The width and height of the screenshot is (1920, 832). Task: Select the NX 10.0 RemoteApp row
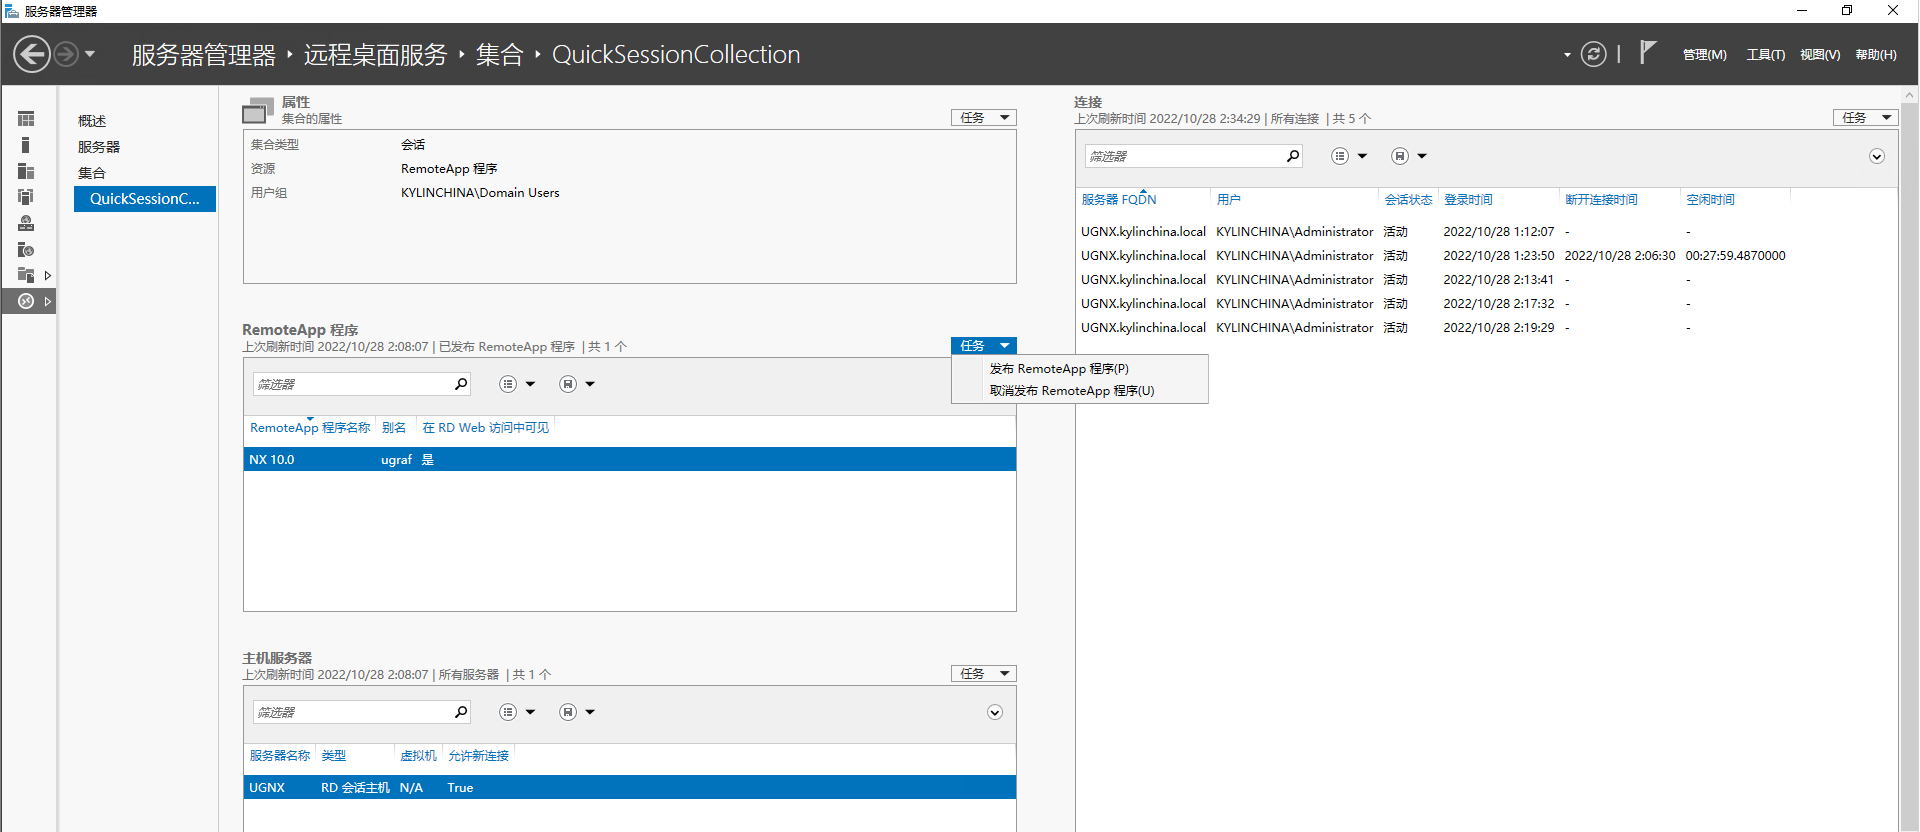point(630,460)
